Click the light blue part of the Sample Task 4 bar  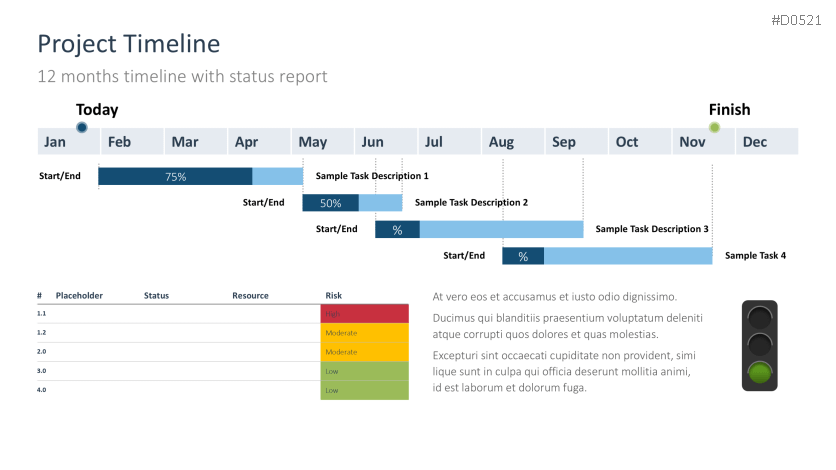click(x=627, y=256)
